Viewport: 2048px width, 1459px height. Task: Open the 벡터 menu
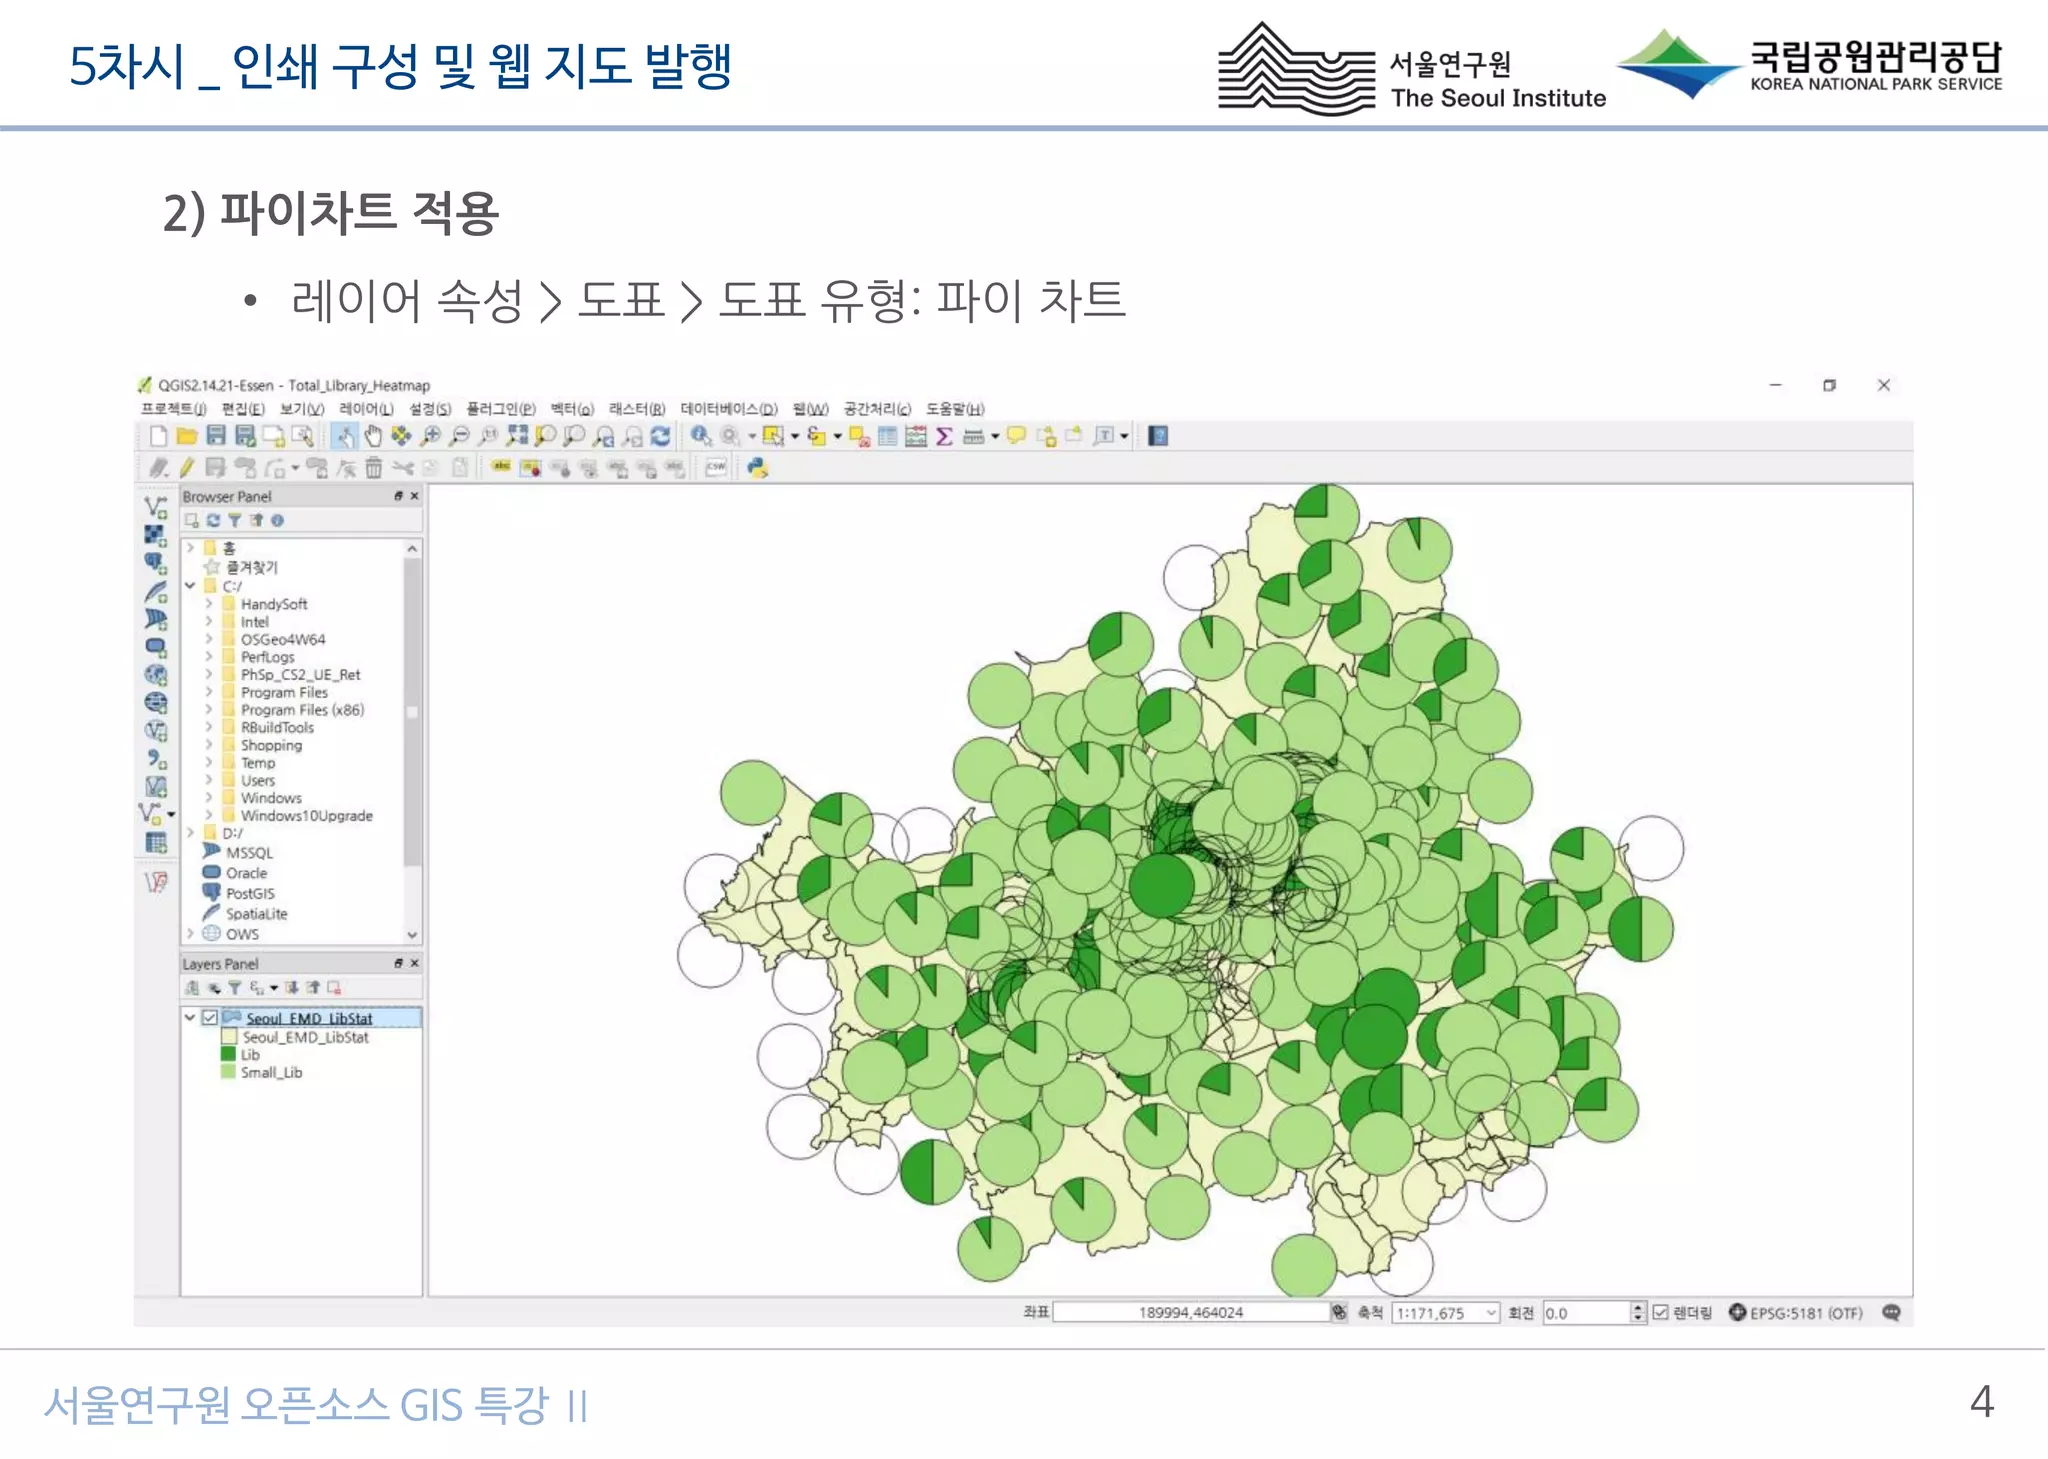(572, 409)
